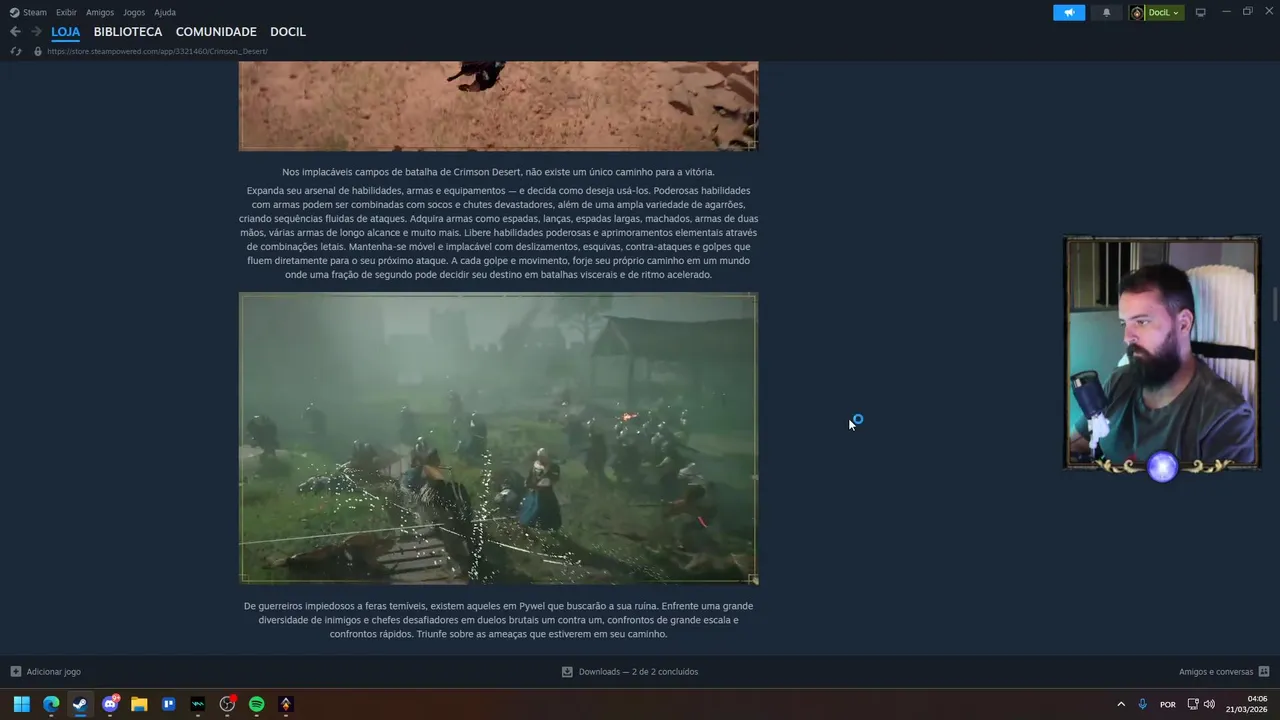The height and width of the screenshot is (720, 1280).
Task: Go to the LOJA tab
Action: click(66, 32)
